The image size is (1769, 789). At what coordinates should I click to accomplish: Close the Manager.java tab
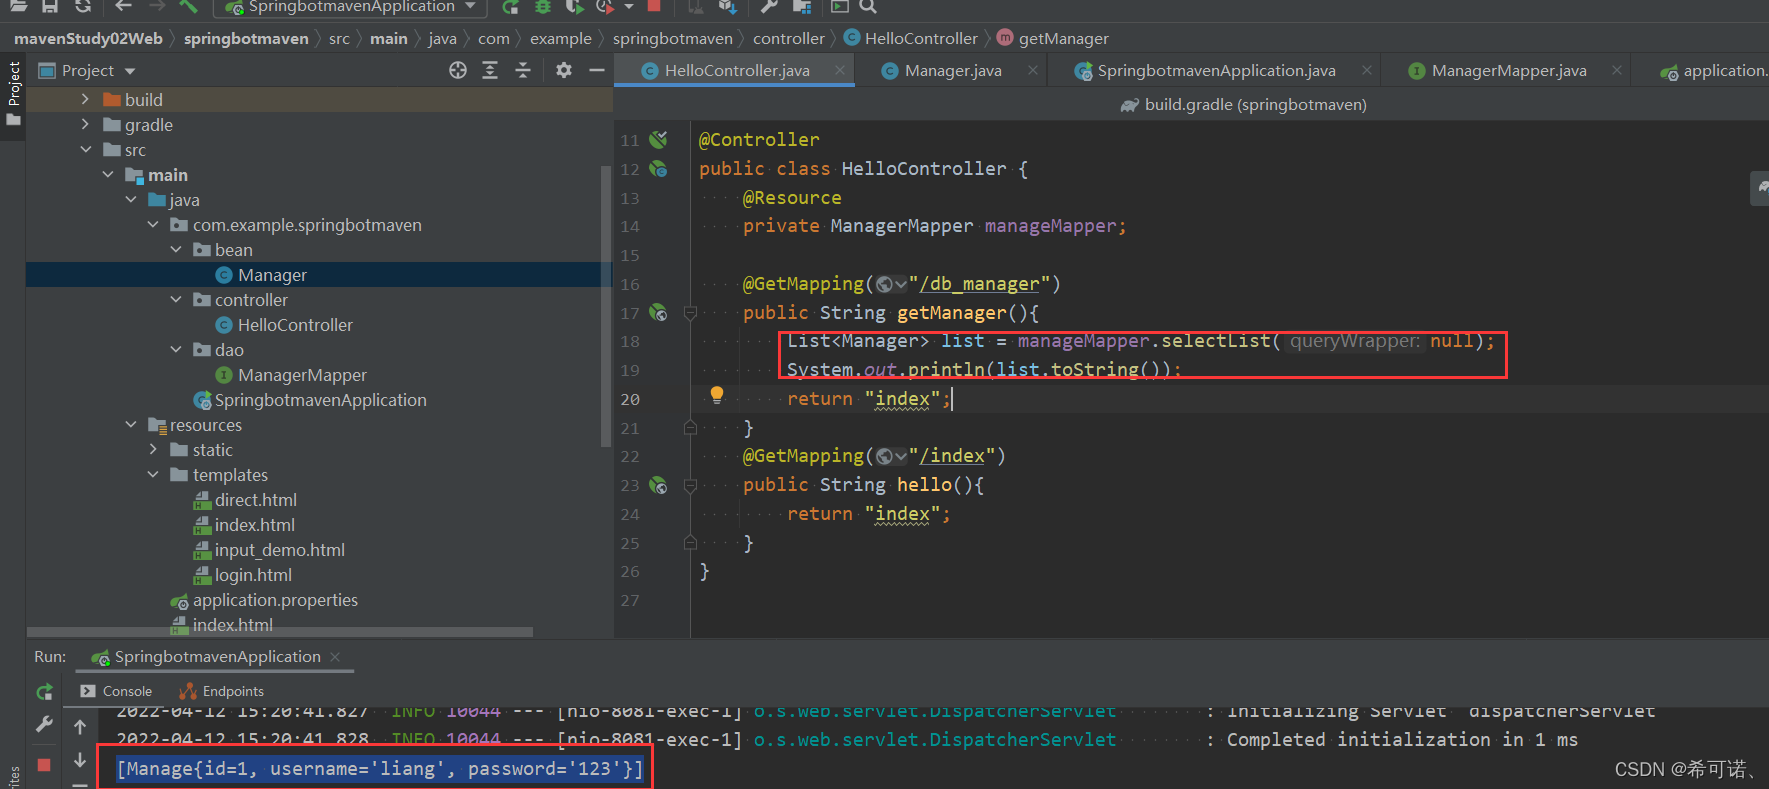coord(1033,70)
